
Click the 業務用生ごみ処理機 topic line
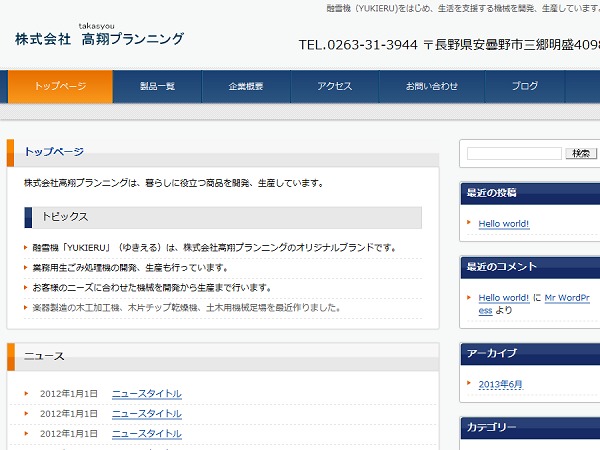click(x=130, y=268)
